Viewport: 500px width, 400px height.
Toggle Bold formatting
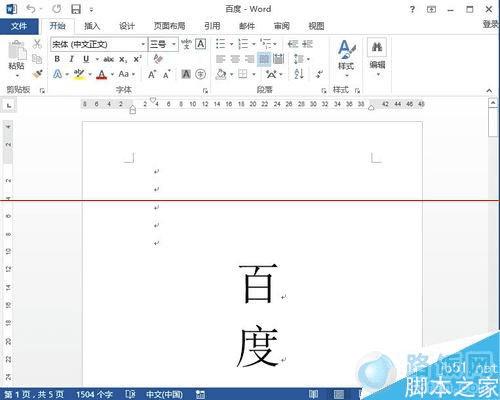[x=57, y=59]
